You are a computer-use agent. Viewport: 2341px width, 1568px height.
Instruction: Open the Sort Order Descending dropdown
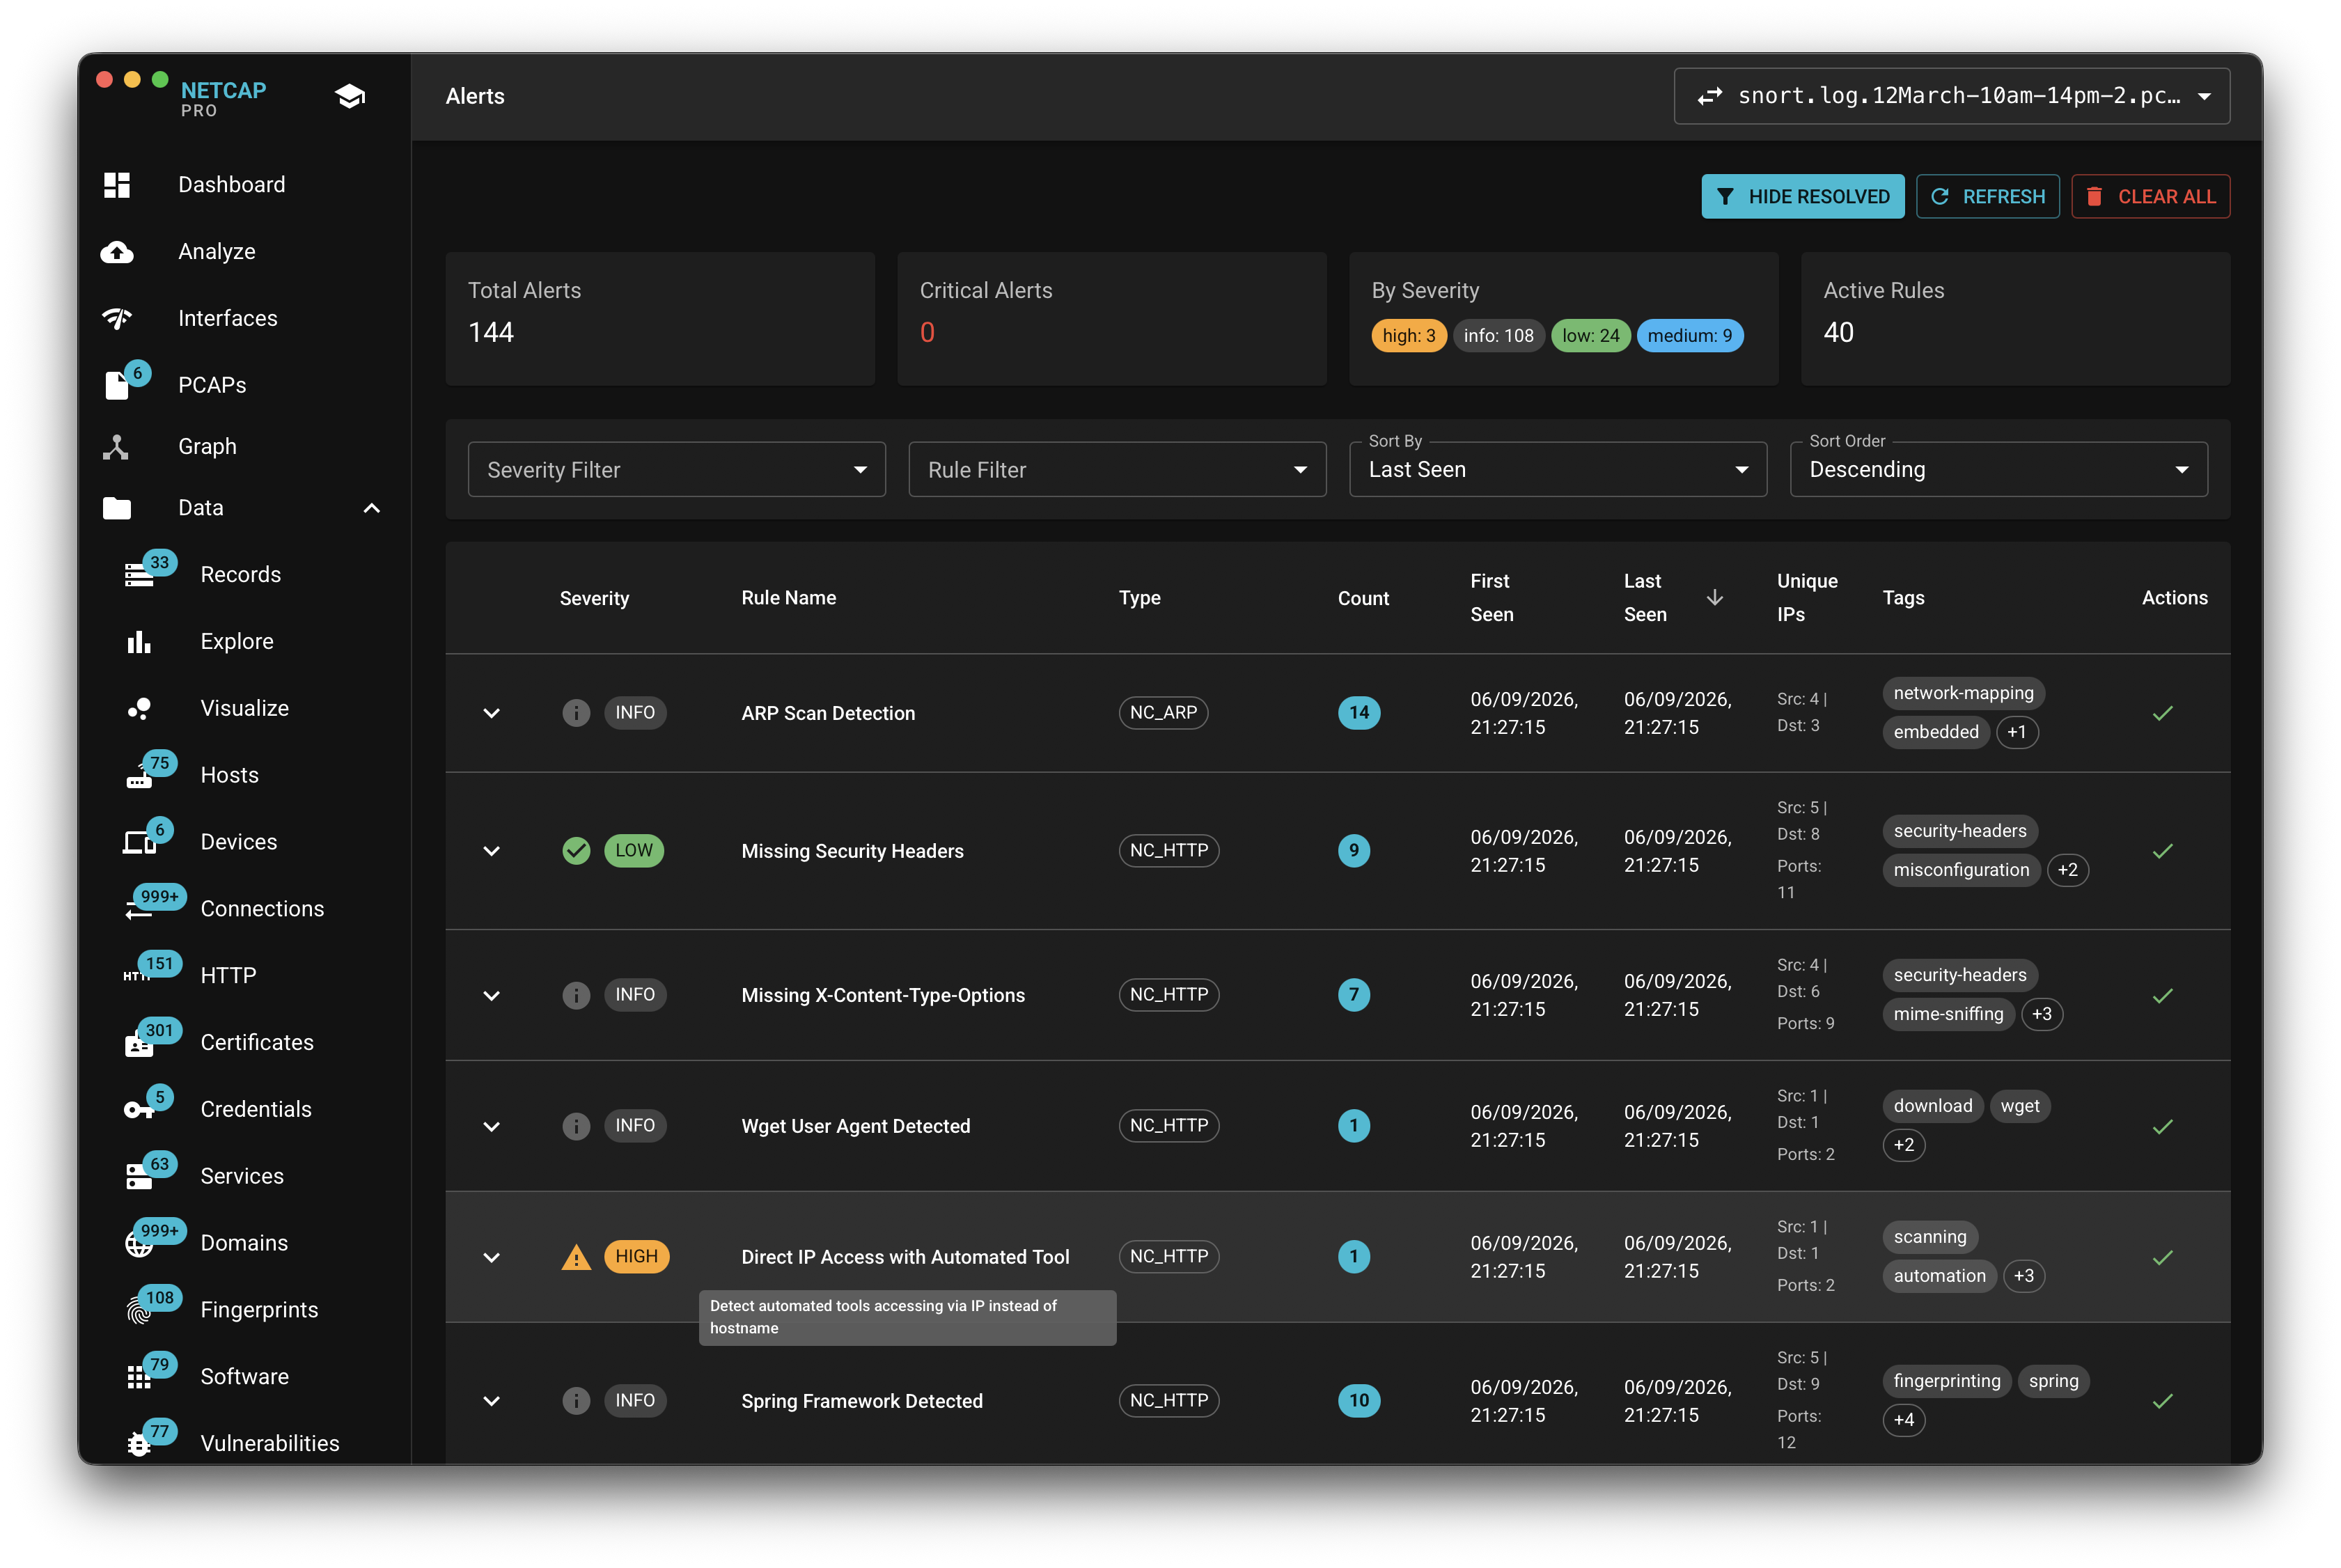(x=1998, y=470)
